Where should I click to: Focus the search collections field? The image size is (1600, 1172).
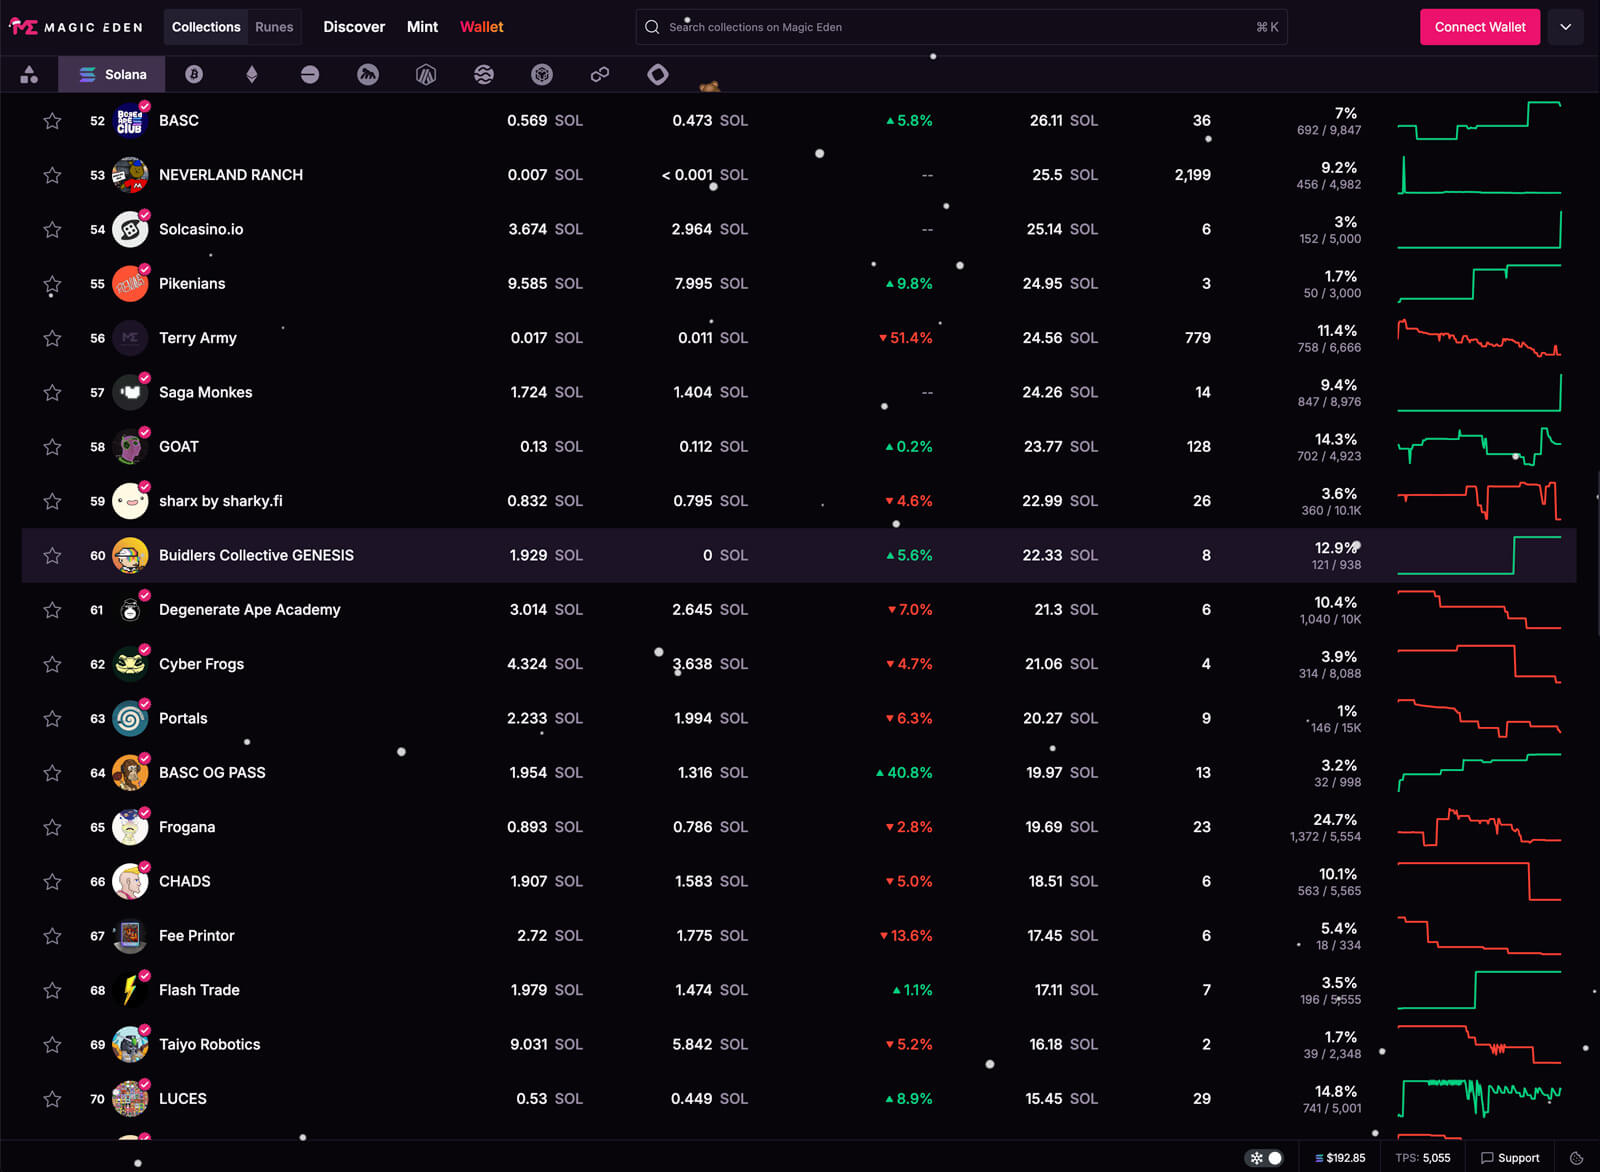pyautogui.click(x=961, y=27)
